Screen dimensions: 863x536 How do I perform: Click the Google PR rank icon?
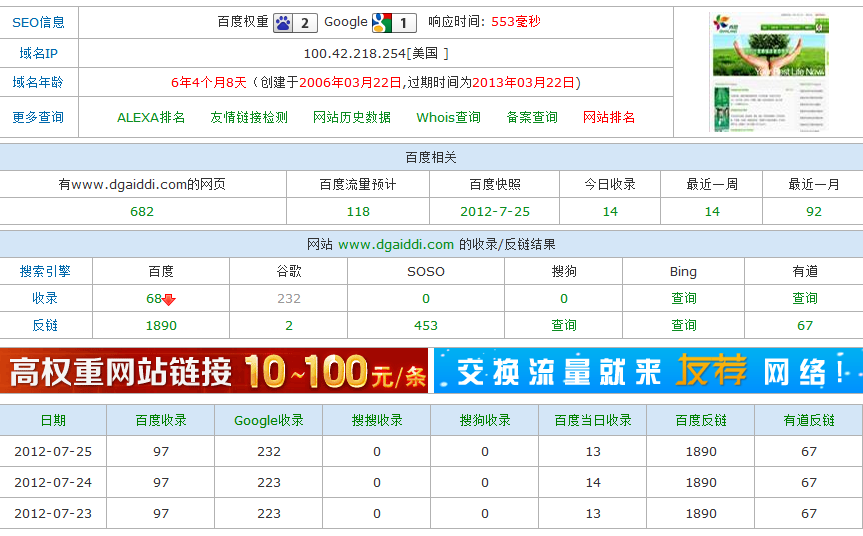(381, 23)
